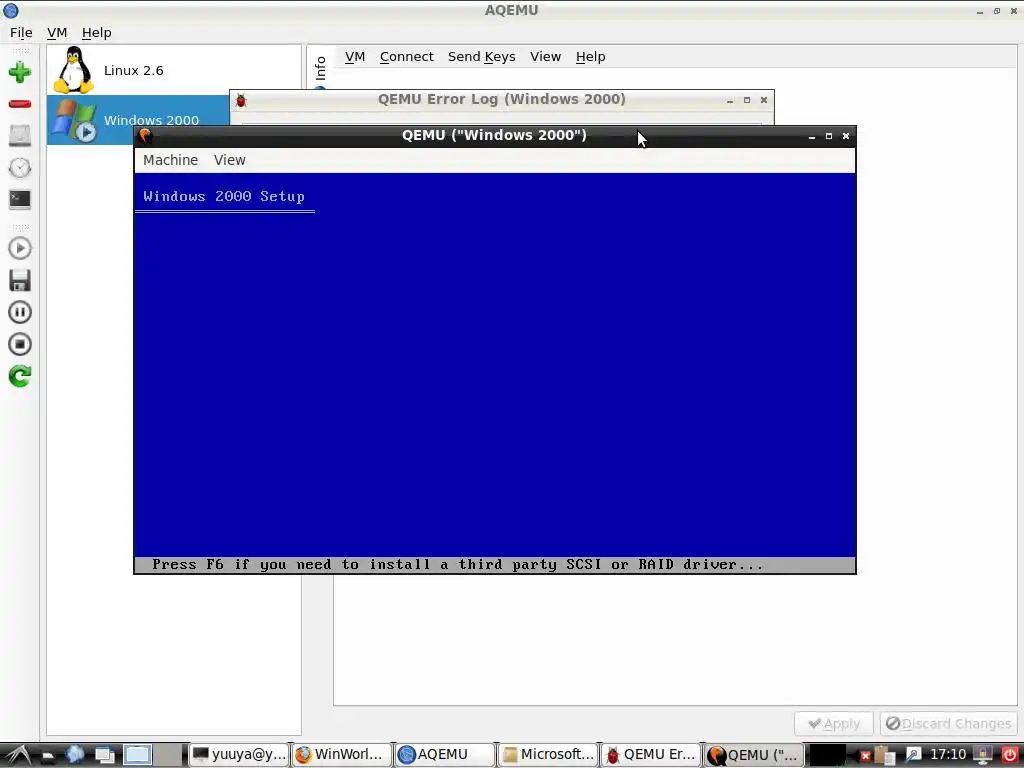Click the Apply button
Screen dimensions: 1024x768
coord(833,724)
